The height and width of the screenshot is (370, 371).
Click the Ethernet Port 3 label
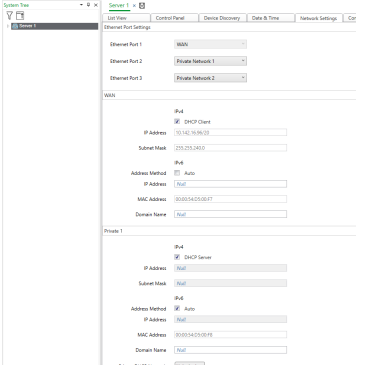(126, 78)
